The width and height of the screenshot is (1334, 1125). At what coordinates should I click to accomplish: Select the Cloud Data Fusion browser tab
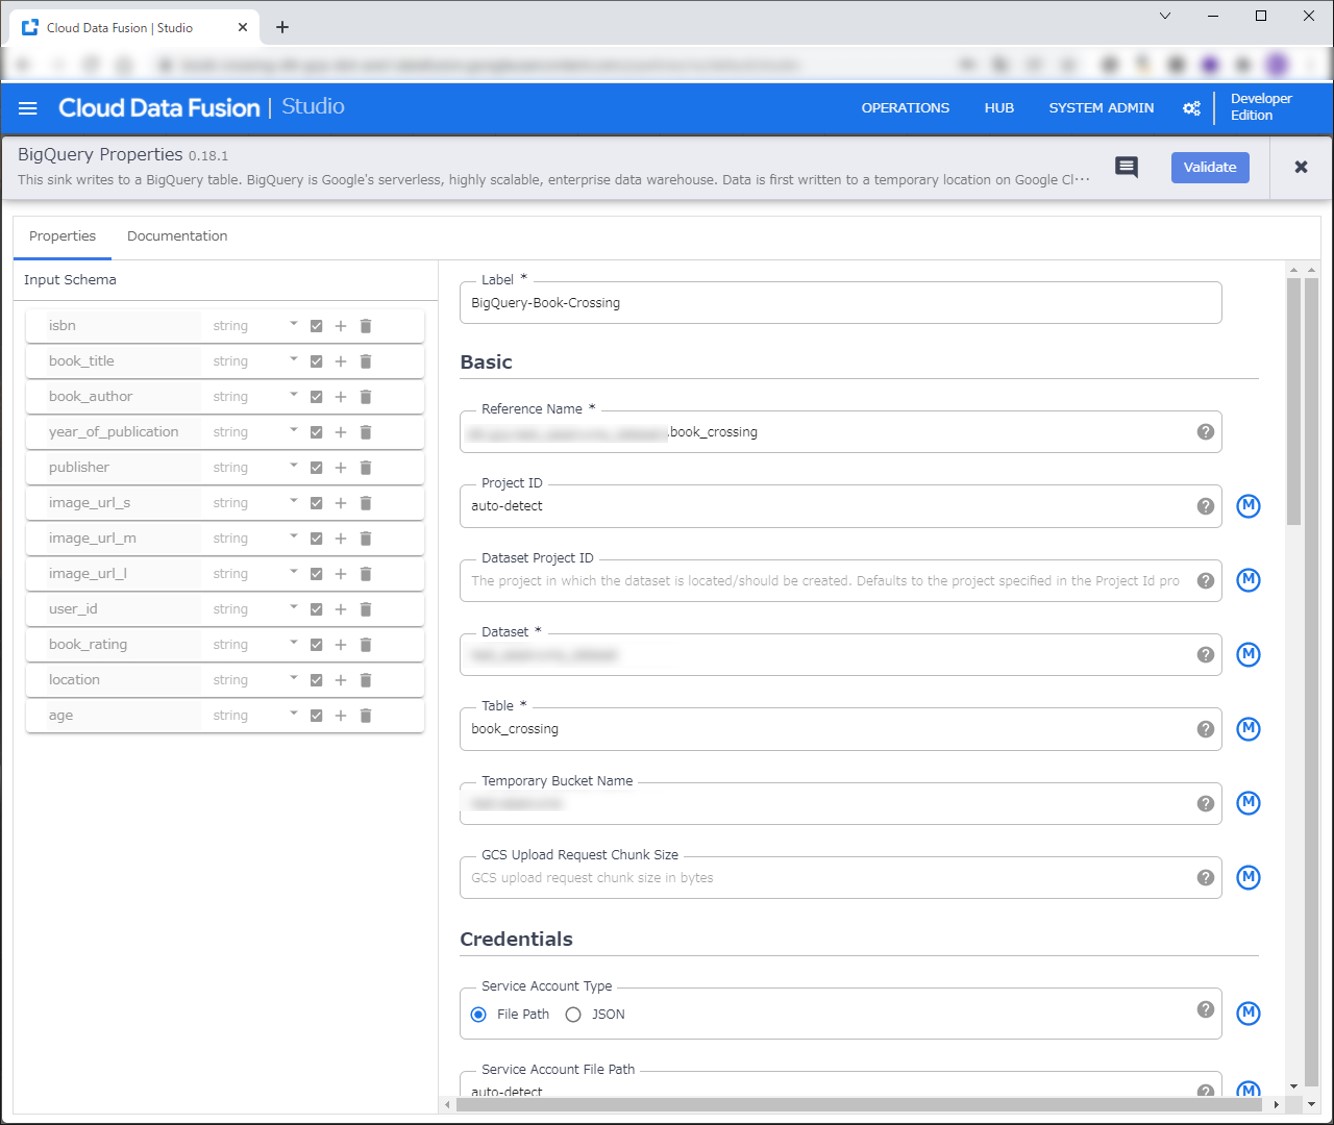coord(135,27)
